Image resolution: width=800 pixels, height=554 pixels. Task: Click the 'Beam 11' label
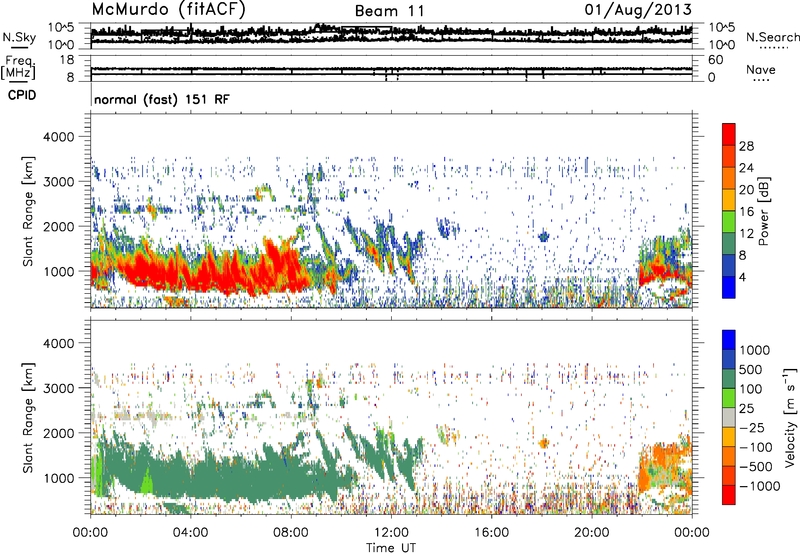(389, 11)
